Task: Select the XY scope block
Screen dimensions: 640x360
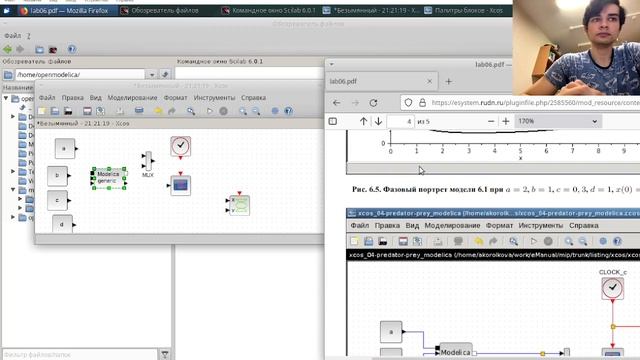Action: [x=239, y=205]
